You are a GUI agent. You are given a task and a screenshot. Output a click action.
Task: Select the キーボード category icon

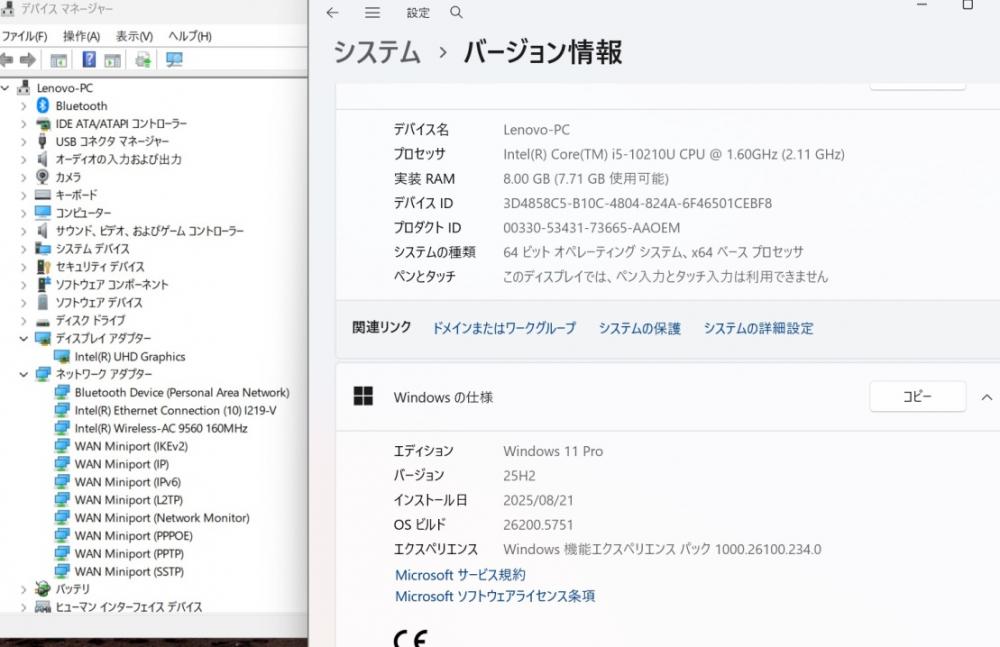[43, 195]
